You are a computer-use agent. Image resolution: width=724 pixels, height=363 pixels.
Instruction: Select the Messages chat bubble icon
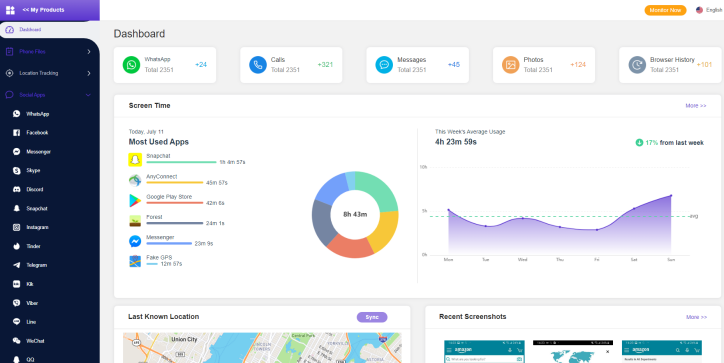click(384, 65)
